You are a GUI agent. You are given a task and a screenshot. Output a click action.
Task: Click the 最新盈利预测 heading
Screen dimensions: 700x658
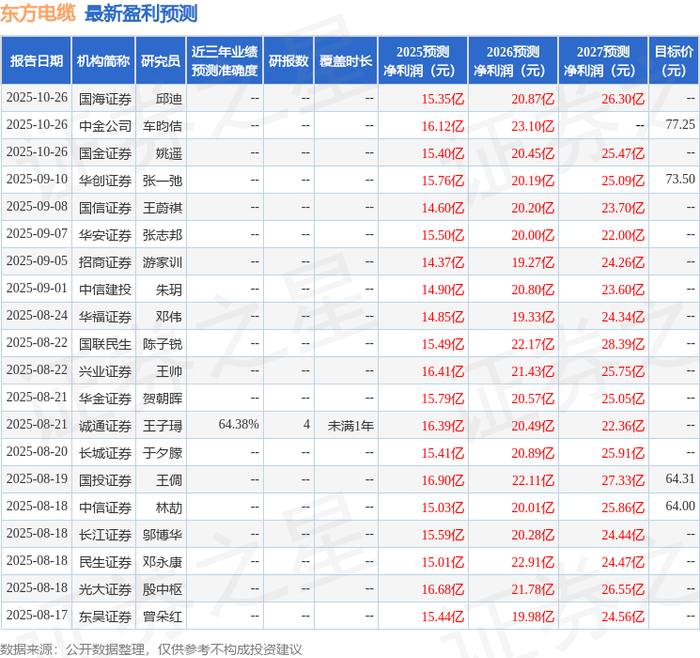coord(141,13)
